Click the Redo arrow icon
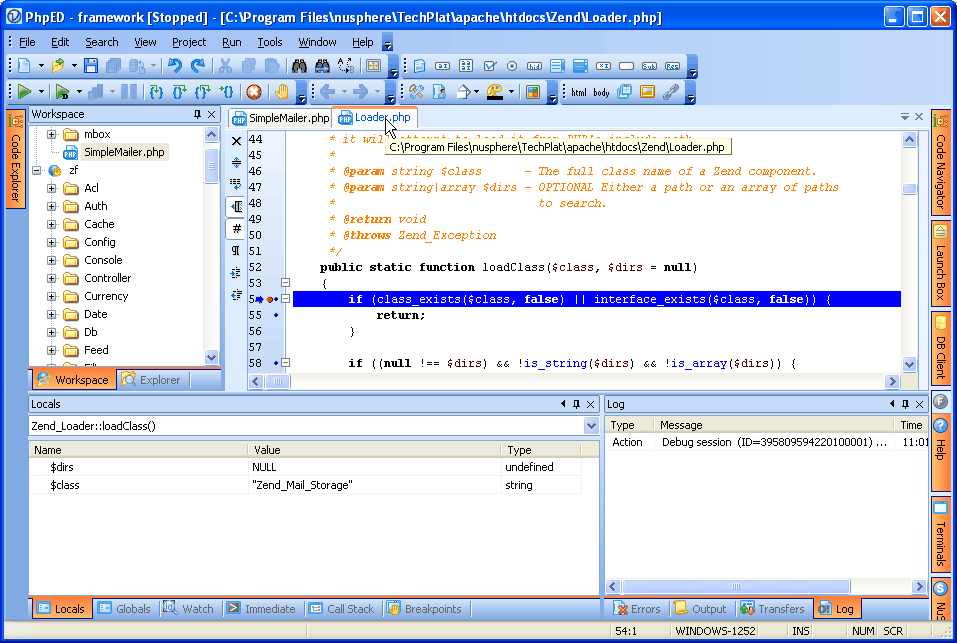Viewport: 957px width, 643px height. coord(198,66)
